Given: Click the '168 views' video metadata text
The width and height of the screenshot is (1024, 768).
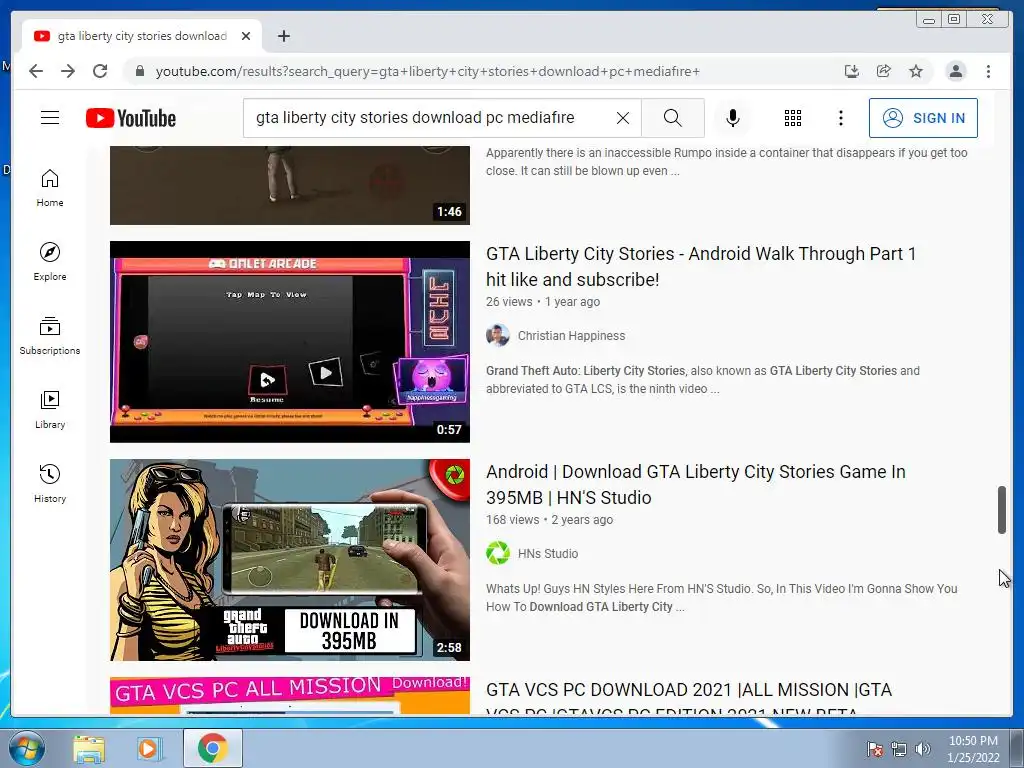Looking at the screenshot, I should click(513, 520).
